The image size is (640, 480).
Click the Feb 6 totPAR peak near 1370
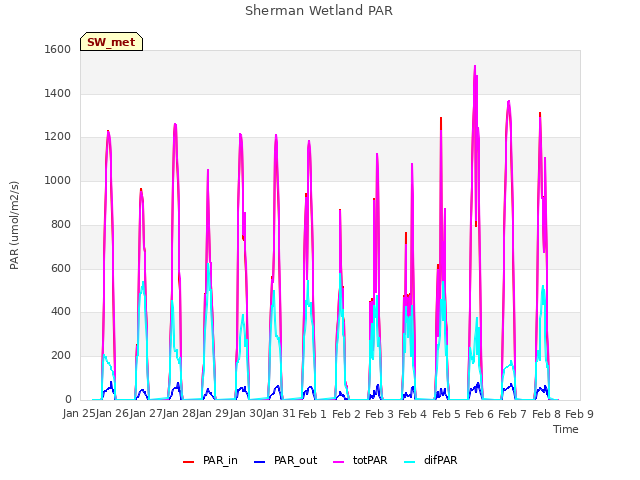[509, 101]
